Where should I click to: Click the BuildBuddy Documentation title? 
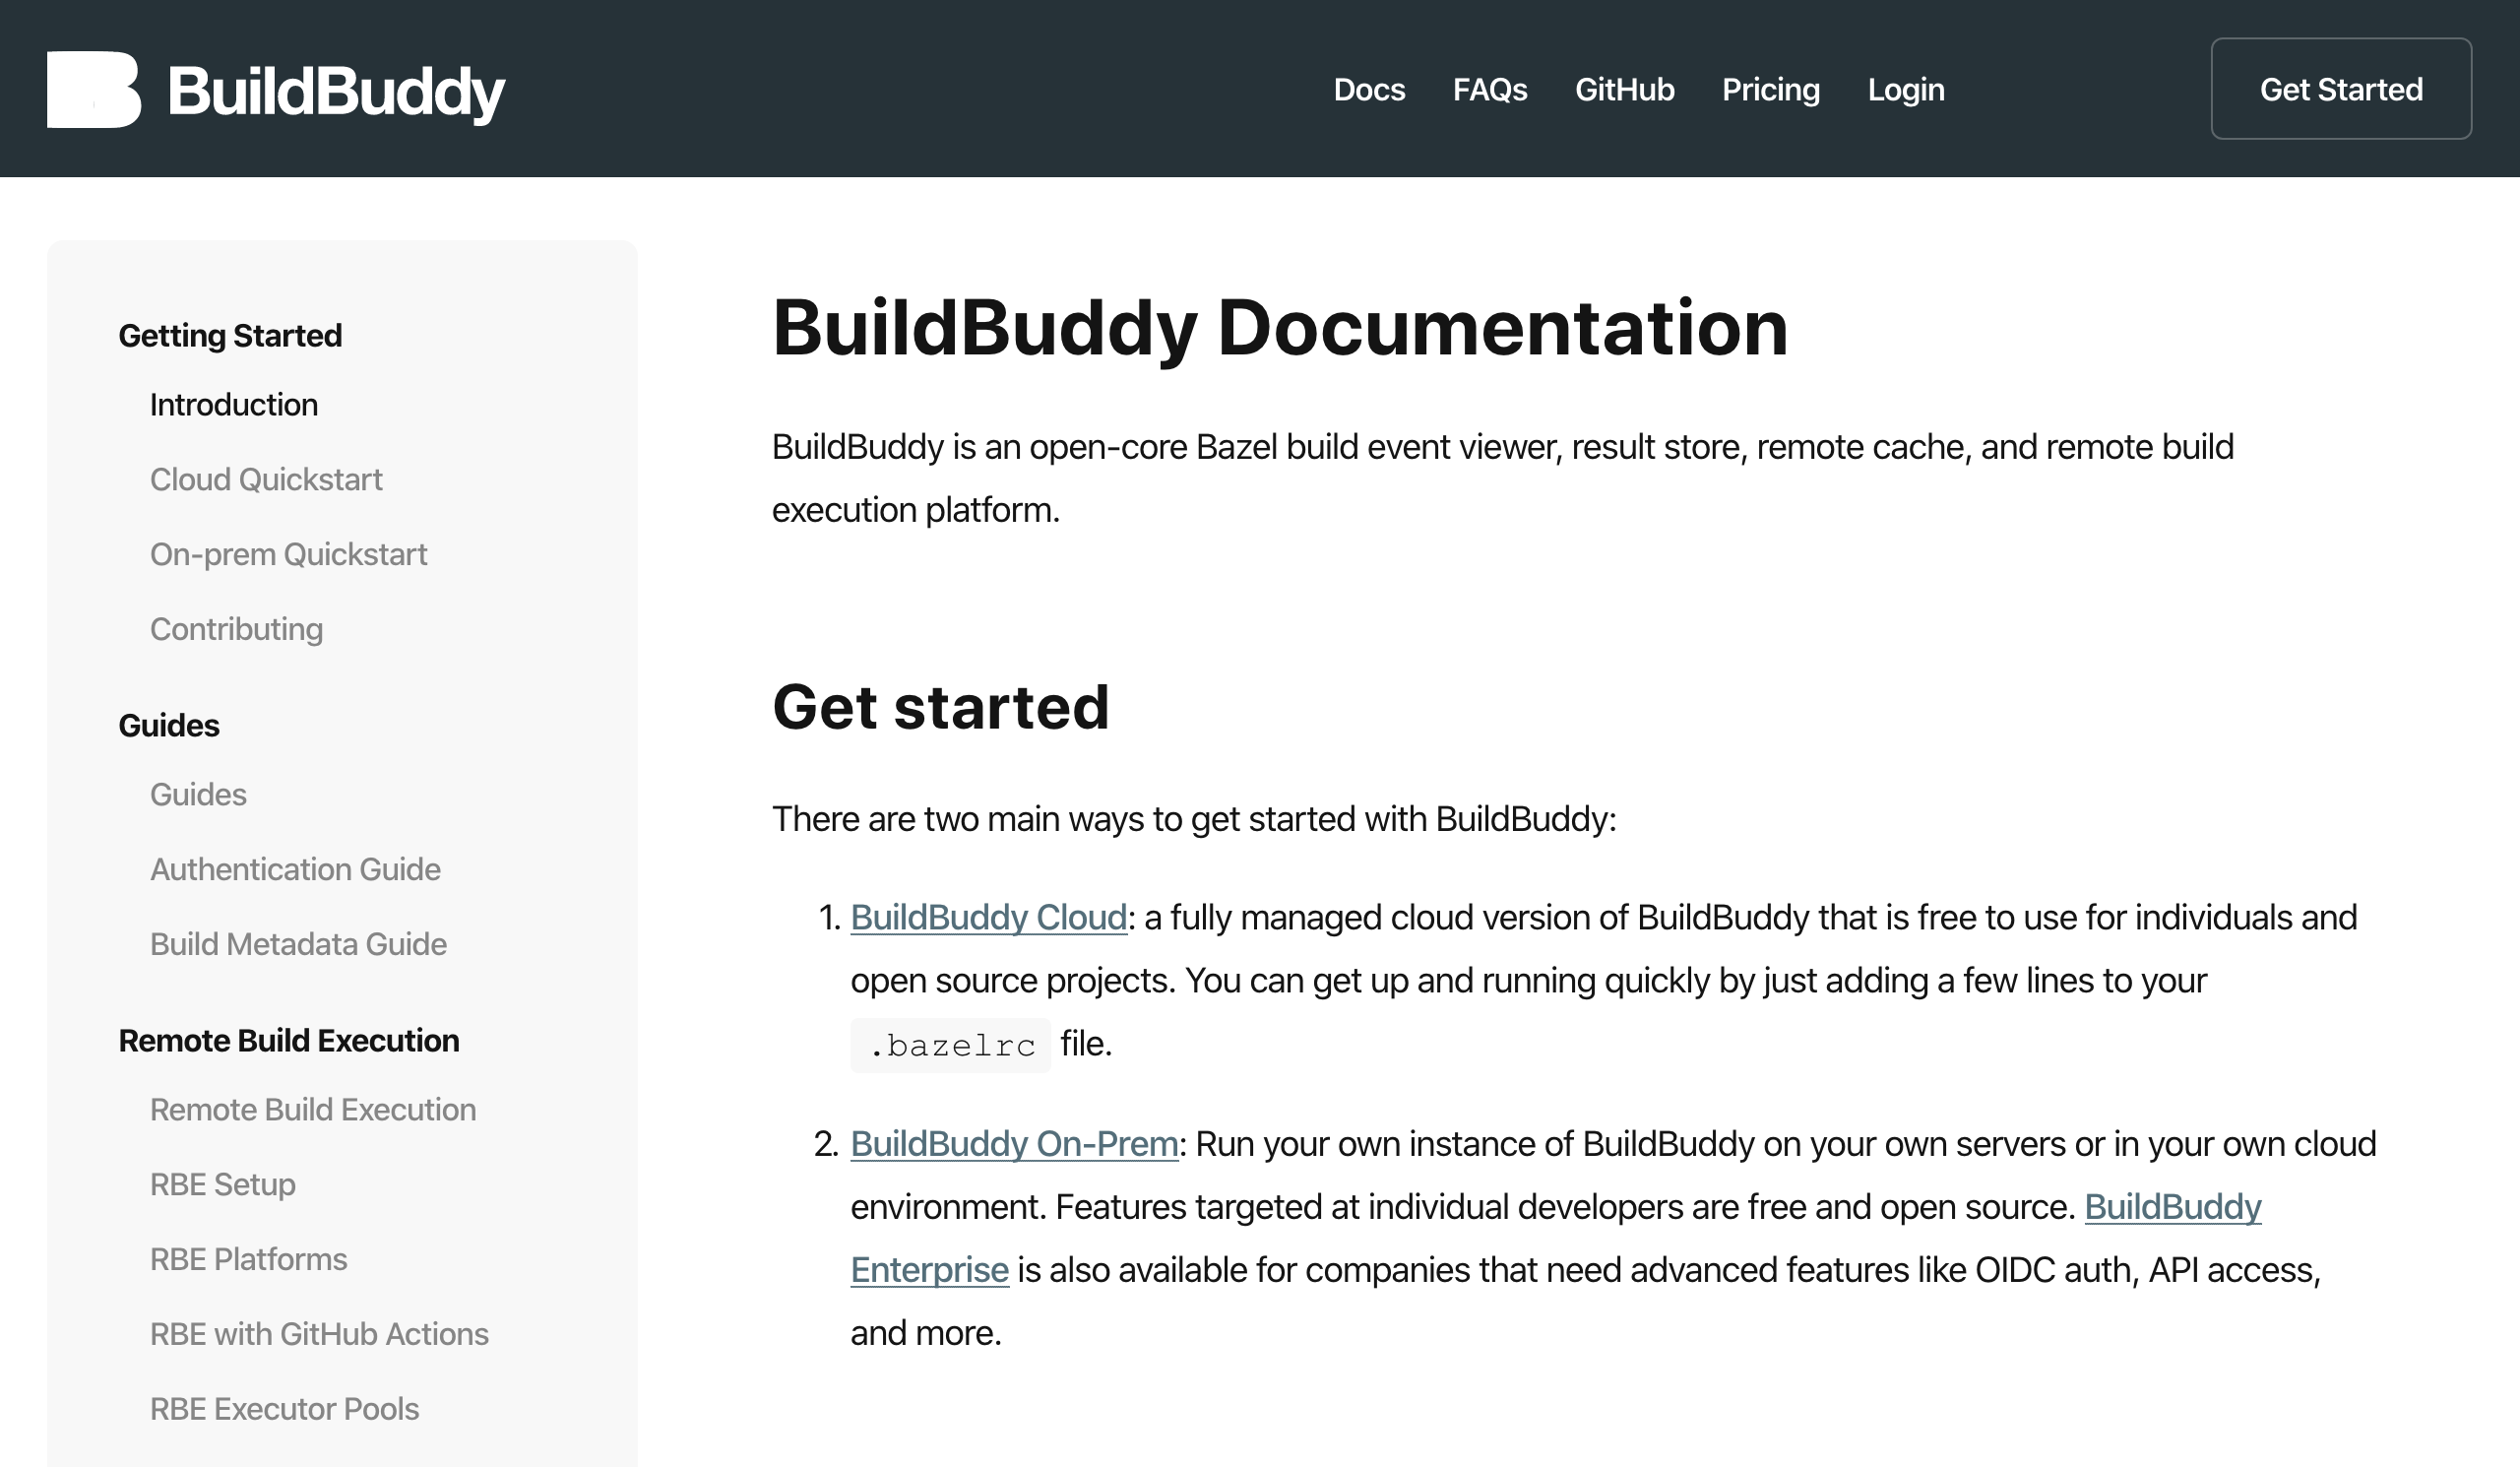click(1279, 328)
